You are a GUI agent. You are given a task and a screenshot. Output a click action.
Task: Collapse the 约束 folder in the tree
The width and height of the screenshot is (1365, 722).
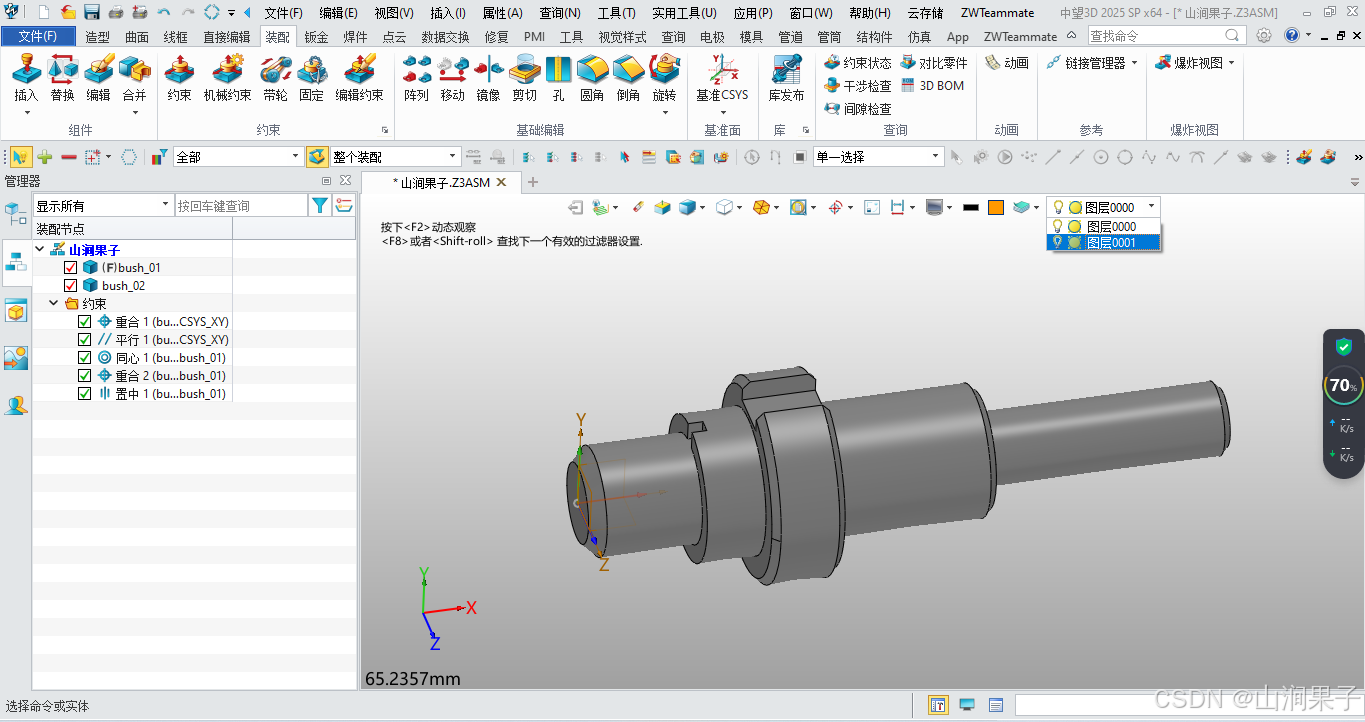[54, 304]
